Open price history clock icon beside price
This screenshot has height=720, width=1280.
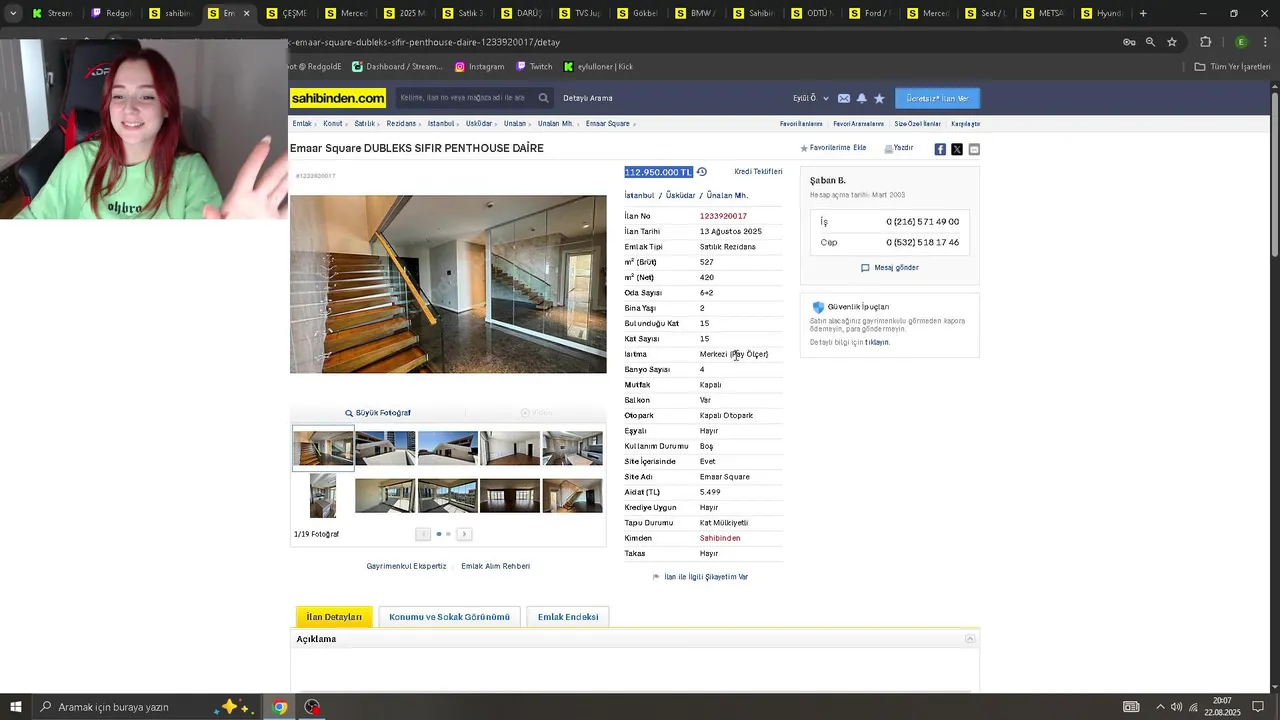702,172
